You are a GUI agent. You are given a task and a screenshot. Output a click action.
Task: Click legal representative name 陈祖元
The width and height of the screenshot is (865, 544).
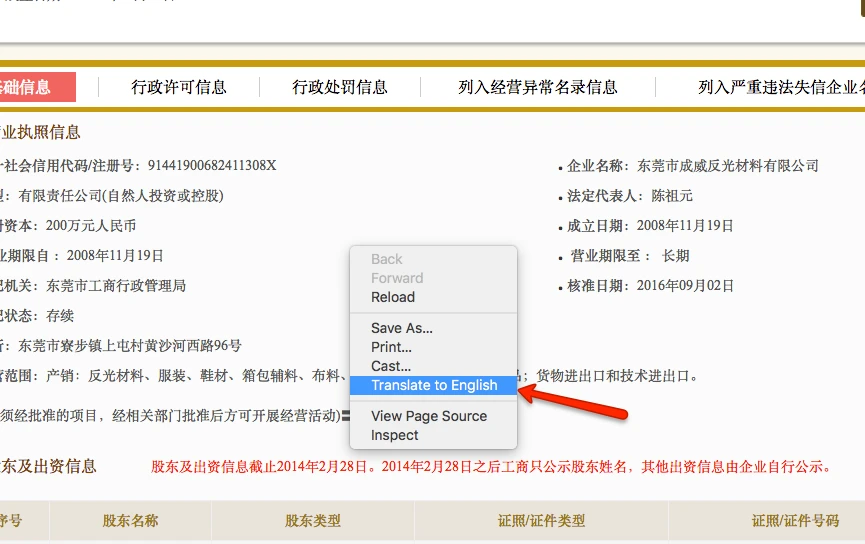click(x=671, y=196)
